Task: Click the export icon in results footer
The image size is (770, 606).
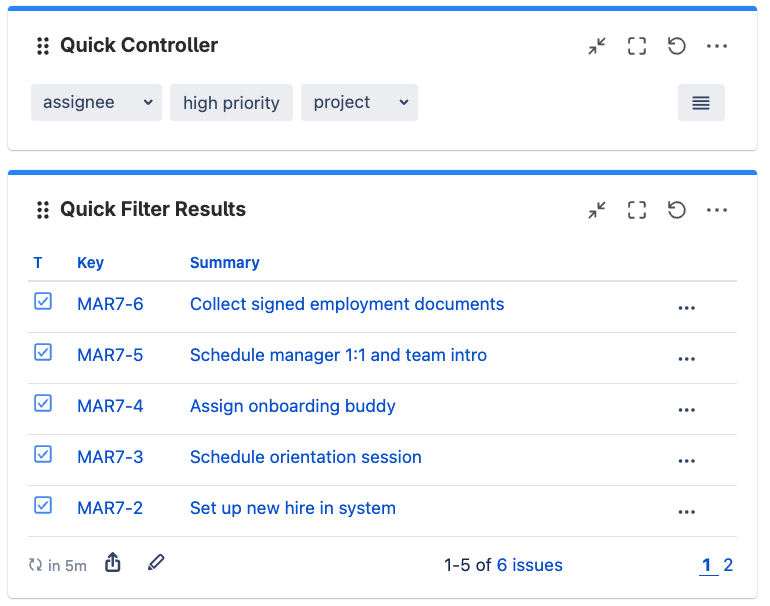Action: [x=113, y=564]
